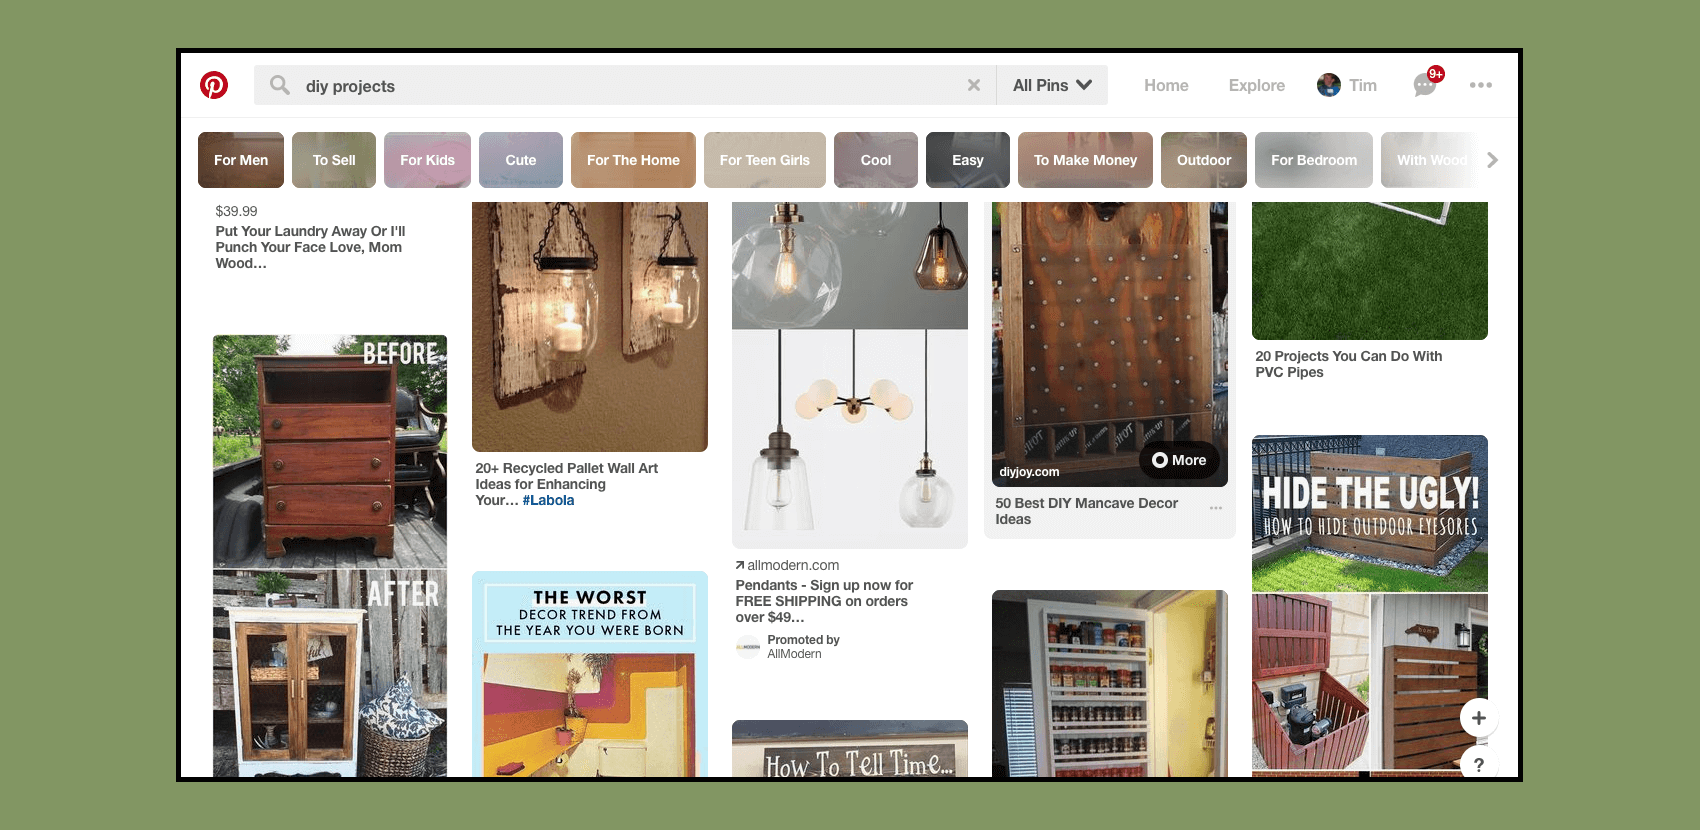This screenshot has width=1700, height=830.
Task: Select the To Make Money filter
Action: tap(1085, 160)
